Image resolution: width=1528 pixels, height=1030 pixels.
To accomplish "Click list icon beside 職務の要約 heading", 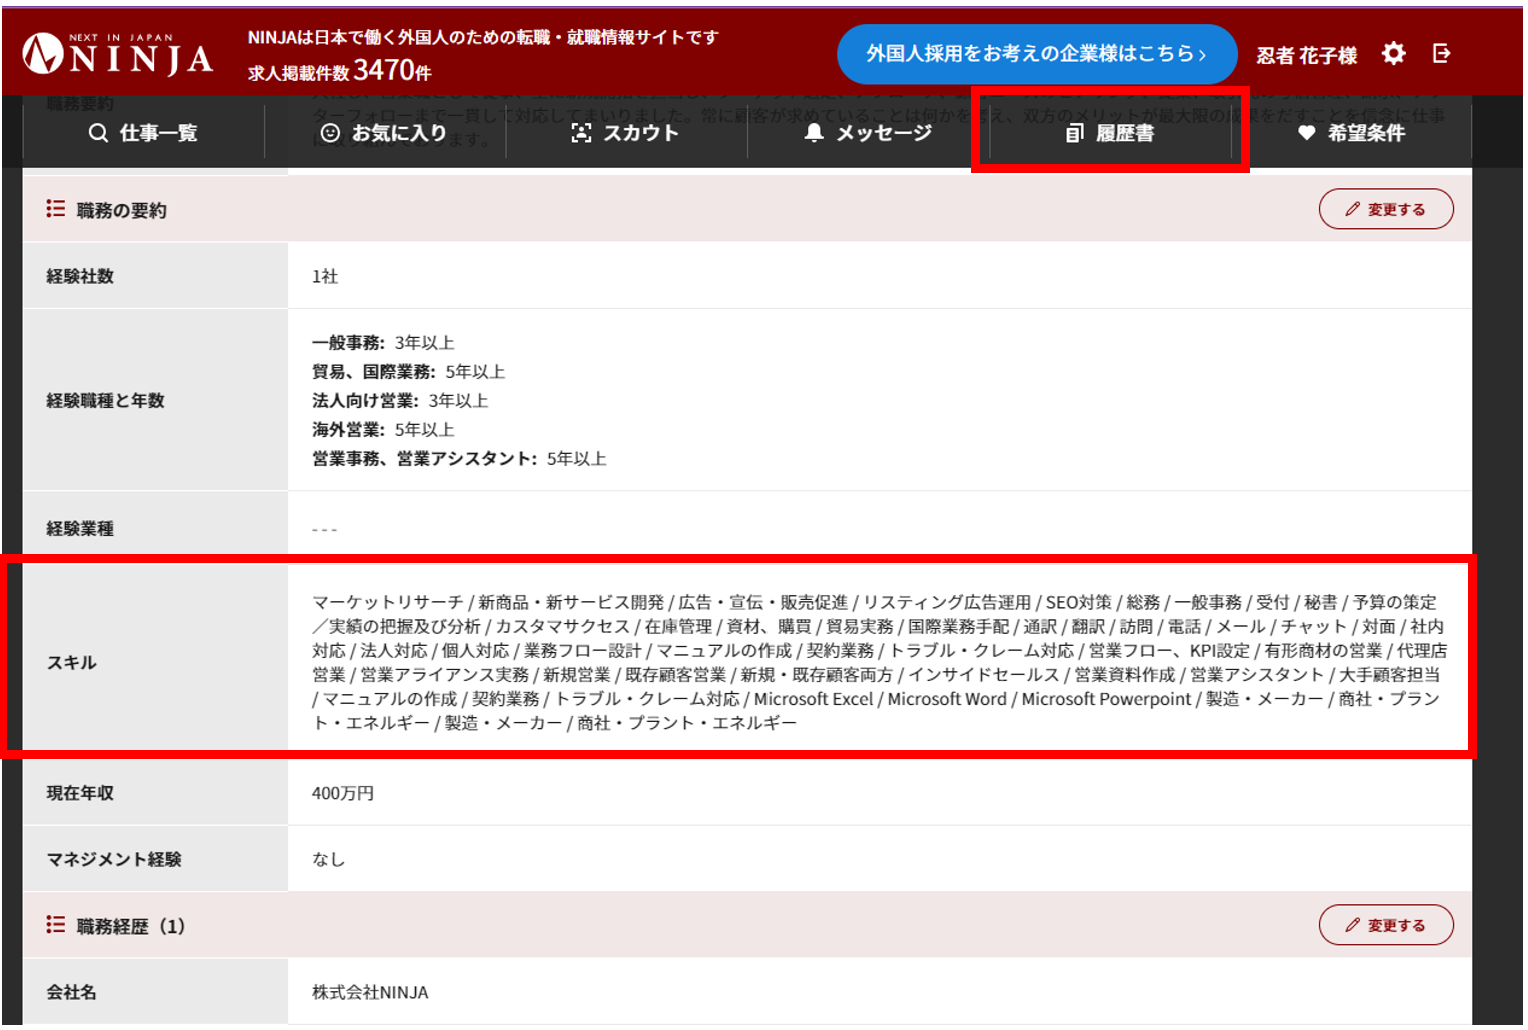I will click(55, 209).
